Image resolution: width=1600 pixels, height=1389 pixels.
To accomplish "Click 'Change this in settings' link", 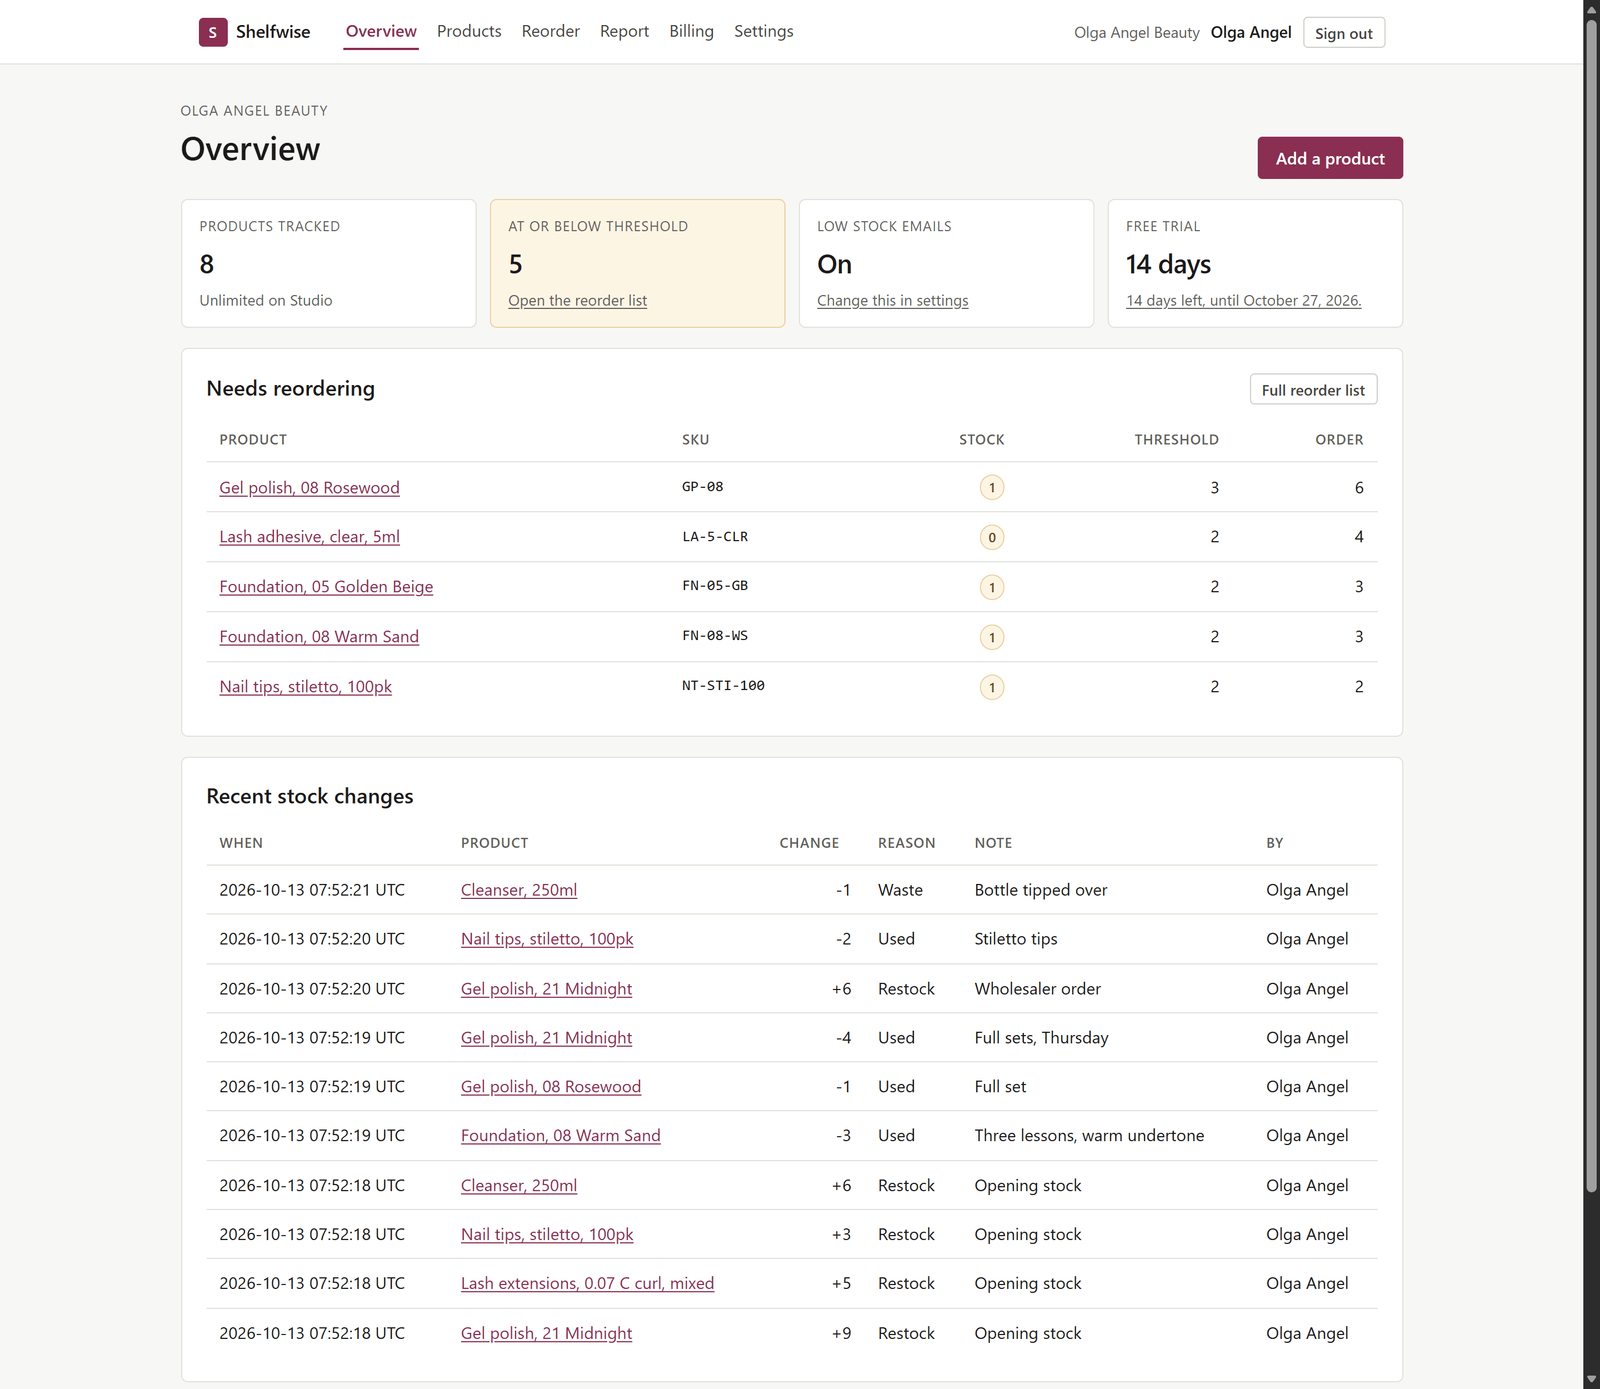I will 893,300.
